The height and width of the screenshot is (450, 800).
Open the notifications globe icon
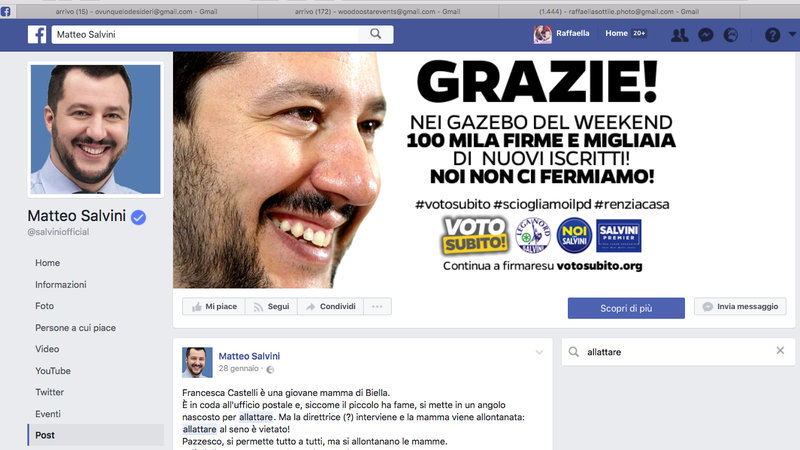pyautogui.click(x=731, y=35)
